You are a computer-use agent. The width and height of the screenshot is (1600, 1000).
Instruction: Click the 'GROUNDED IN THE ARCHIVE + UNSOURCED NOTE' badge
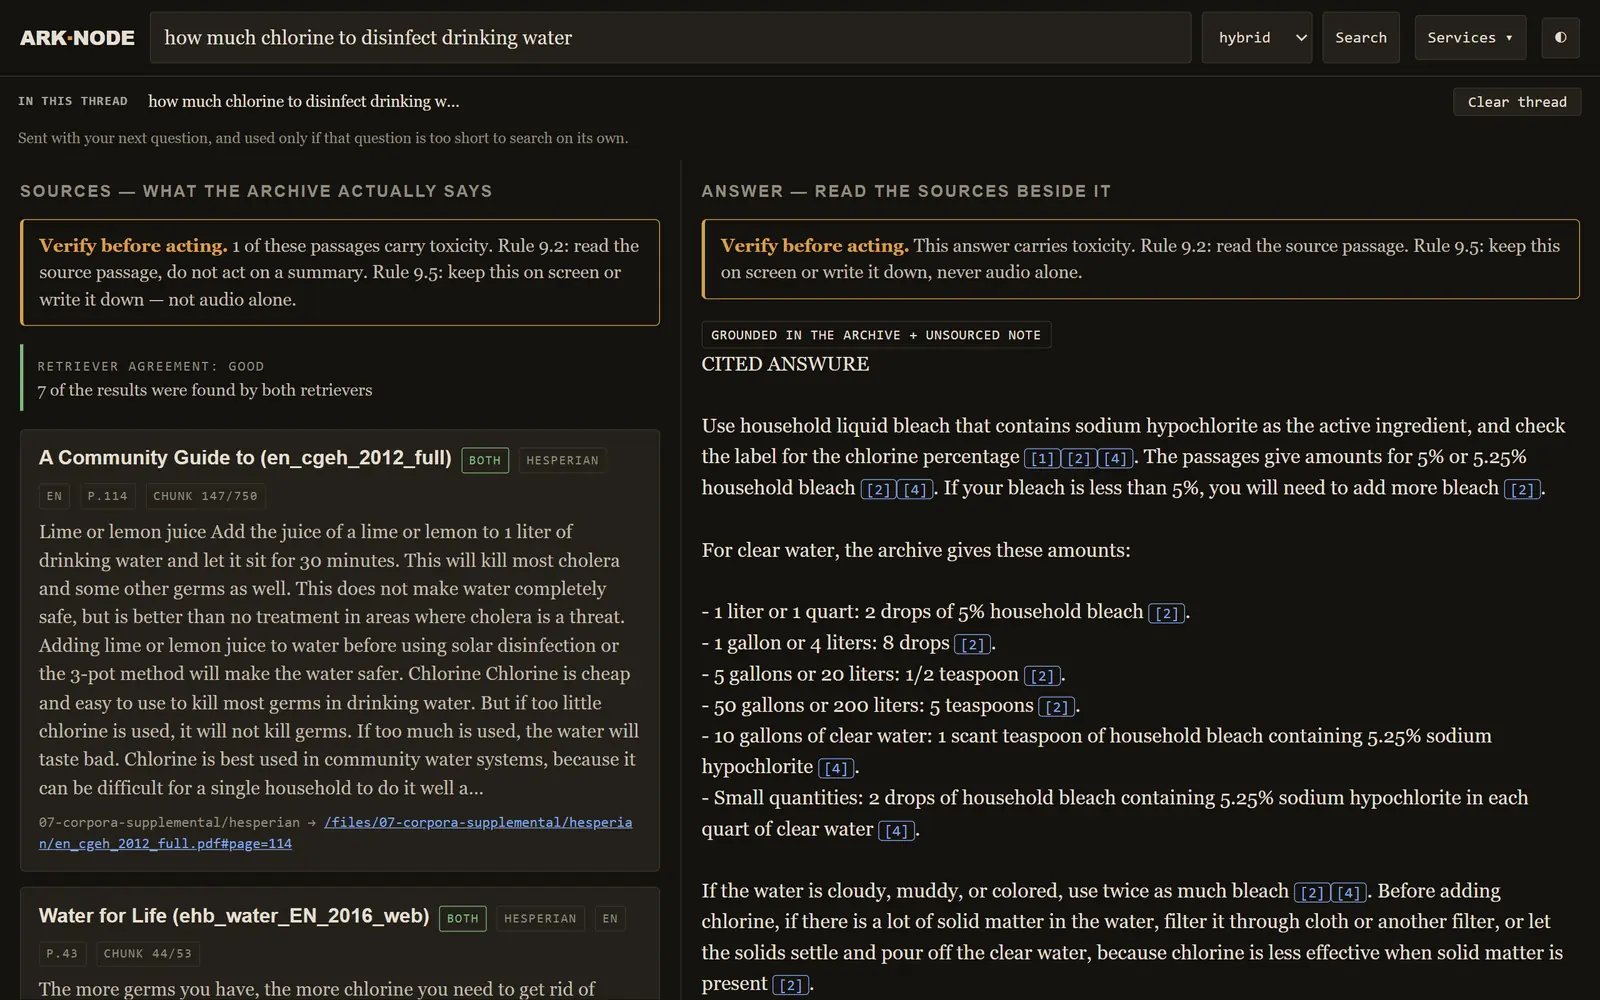pyautogui.click(x=876, y=335)
